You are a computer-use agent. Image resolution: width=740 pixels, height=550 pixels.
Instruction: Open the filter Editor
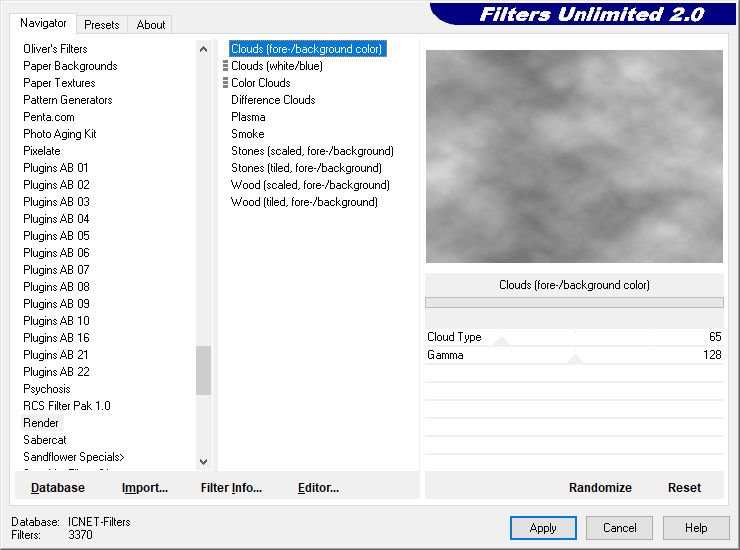(318, 488)
